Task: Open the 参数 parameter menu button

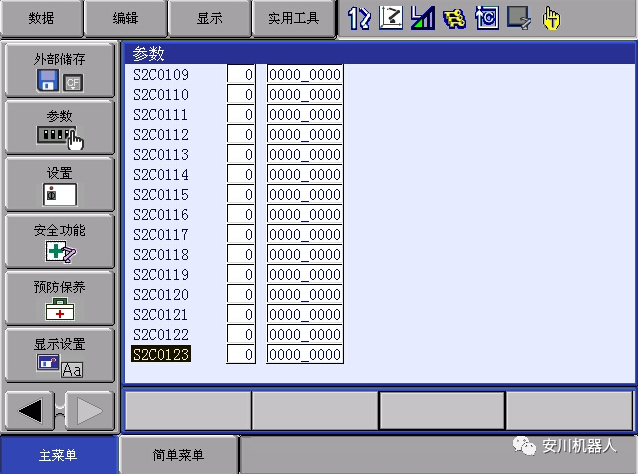Action: click(59, 127)
